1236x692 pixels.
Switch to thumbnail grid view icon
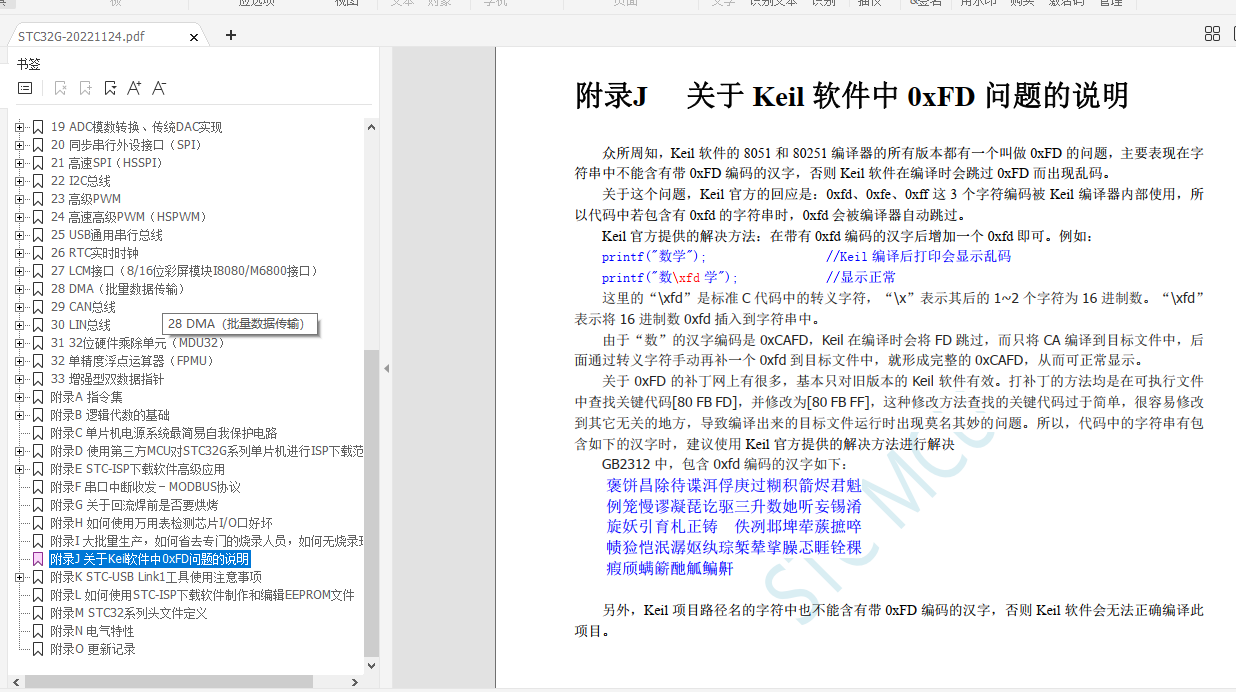(x=1212, y=34)
